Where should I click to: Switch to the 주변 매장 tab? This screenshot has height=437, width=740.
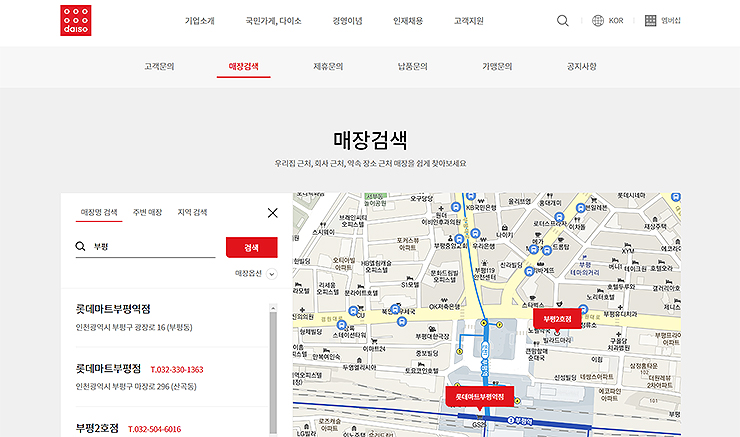[147, 212]
